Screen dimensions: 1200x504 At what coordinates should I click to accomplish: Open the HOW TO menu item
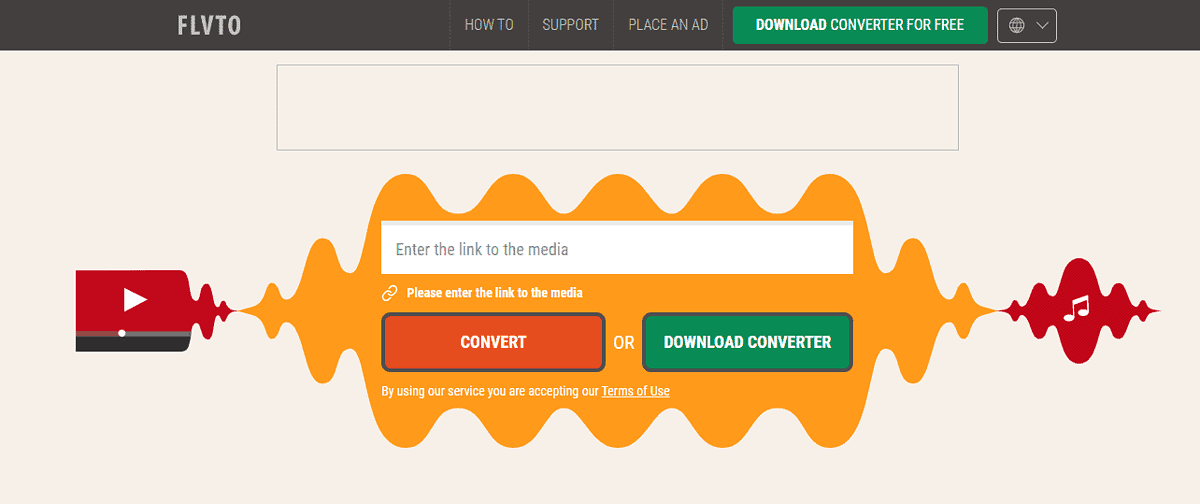tap(489, 25)
